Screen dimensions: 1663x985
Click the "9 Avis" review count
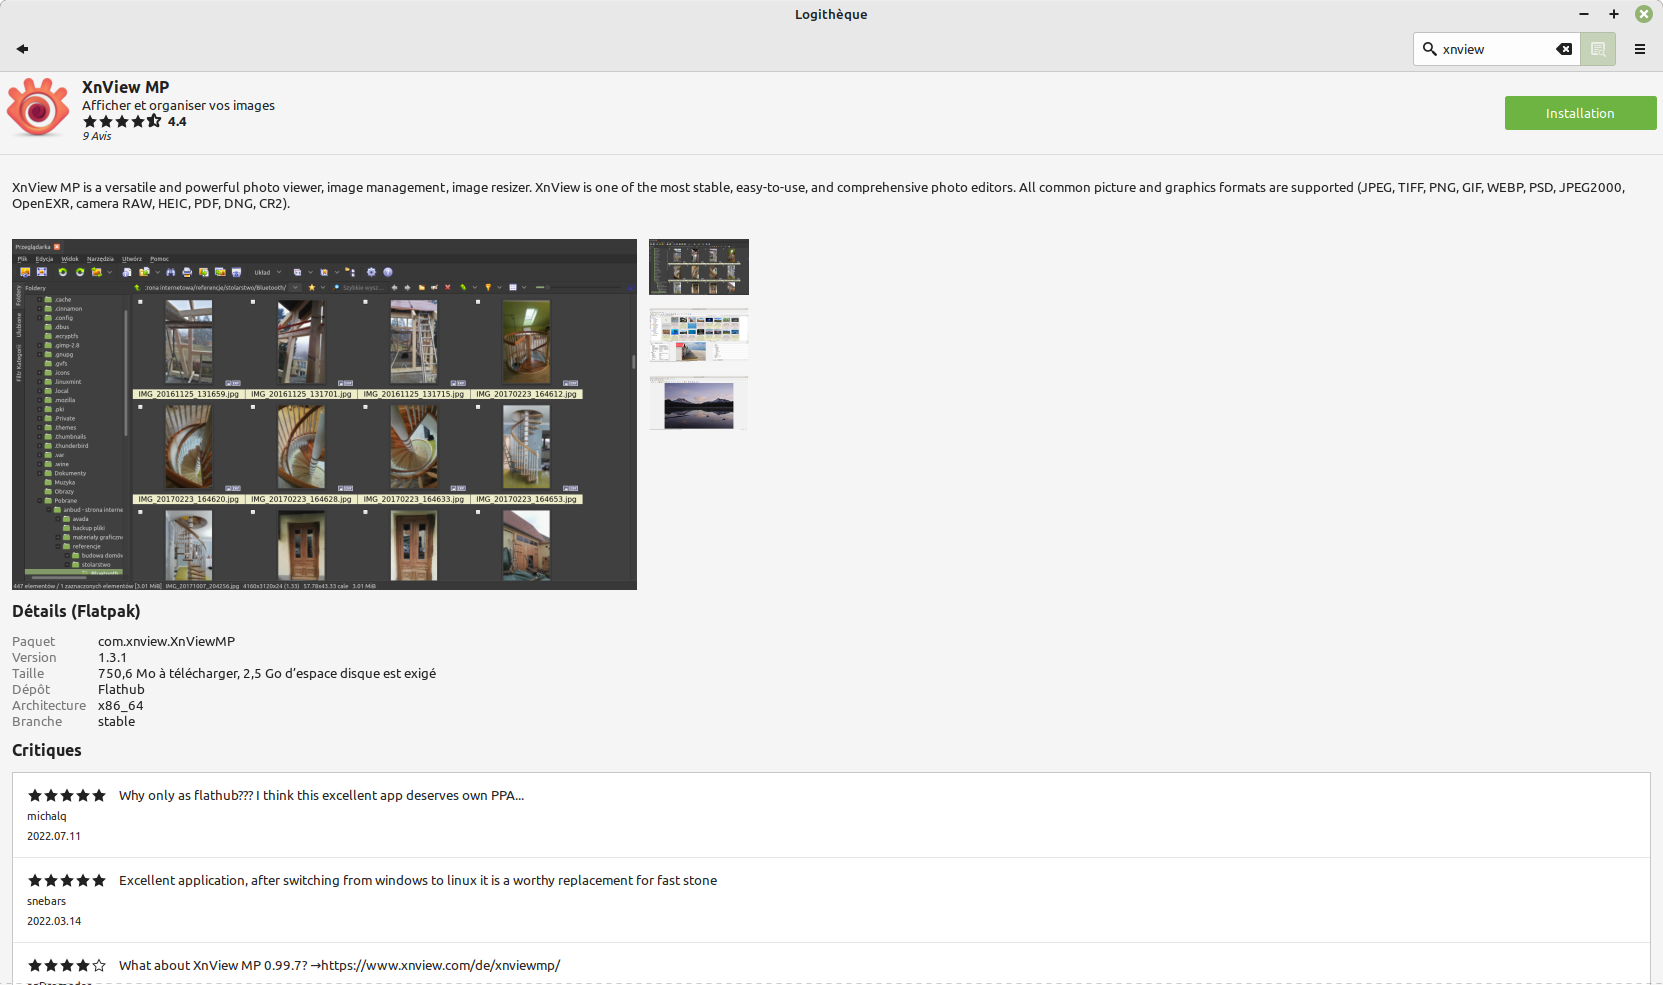(97, 136)
